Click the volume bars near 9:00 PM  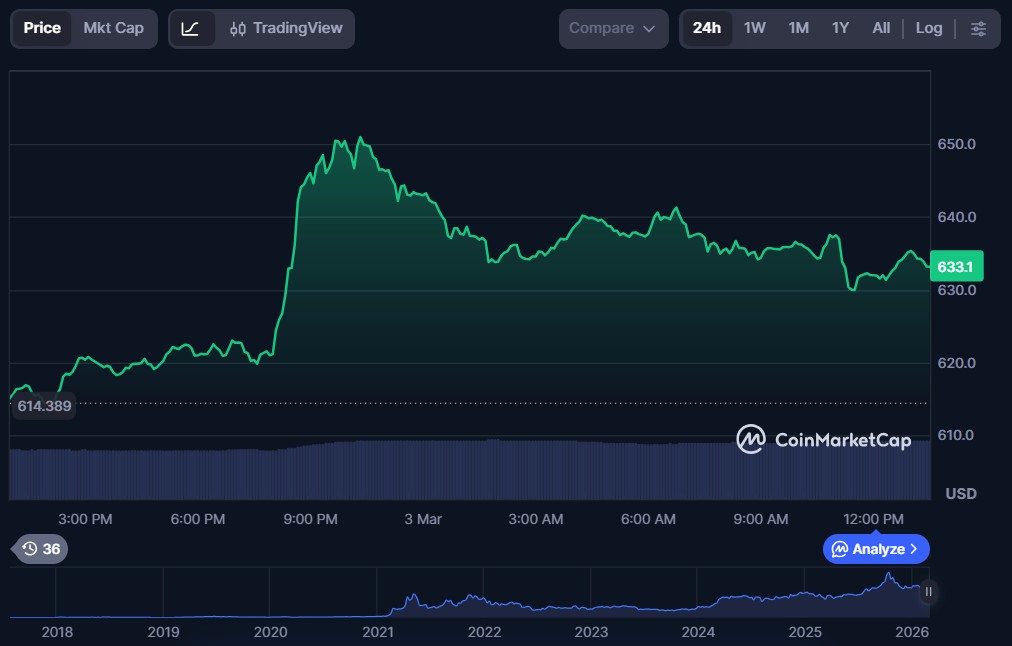311,470
